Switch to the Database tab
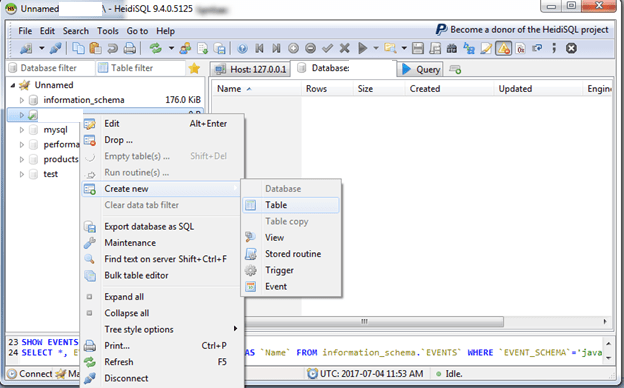Image resolution: width=624 pixels, height=388 pixels. click(343, 68)
